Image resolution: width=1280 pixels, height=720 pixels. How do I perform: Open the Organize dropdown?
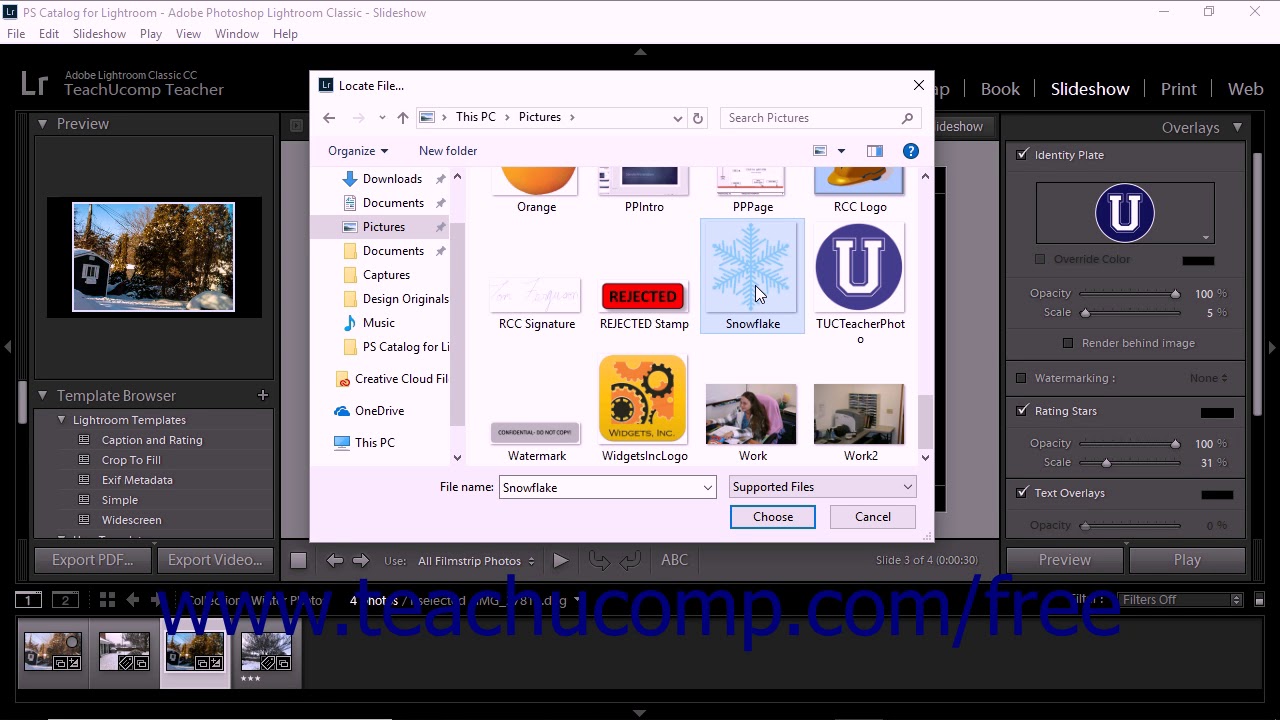pos(357,151)
